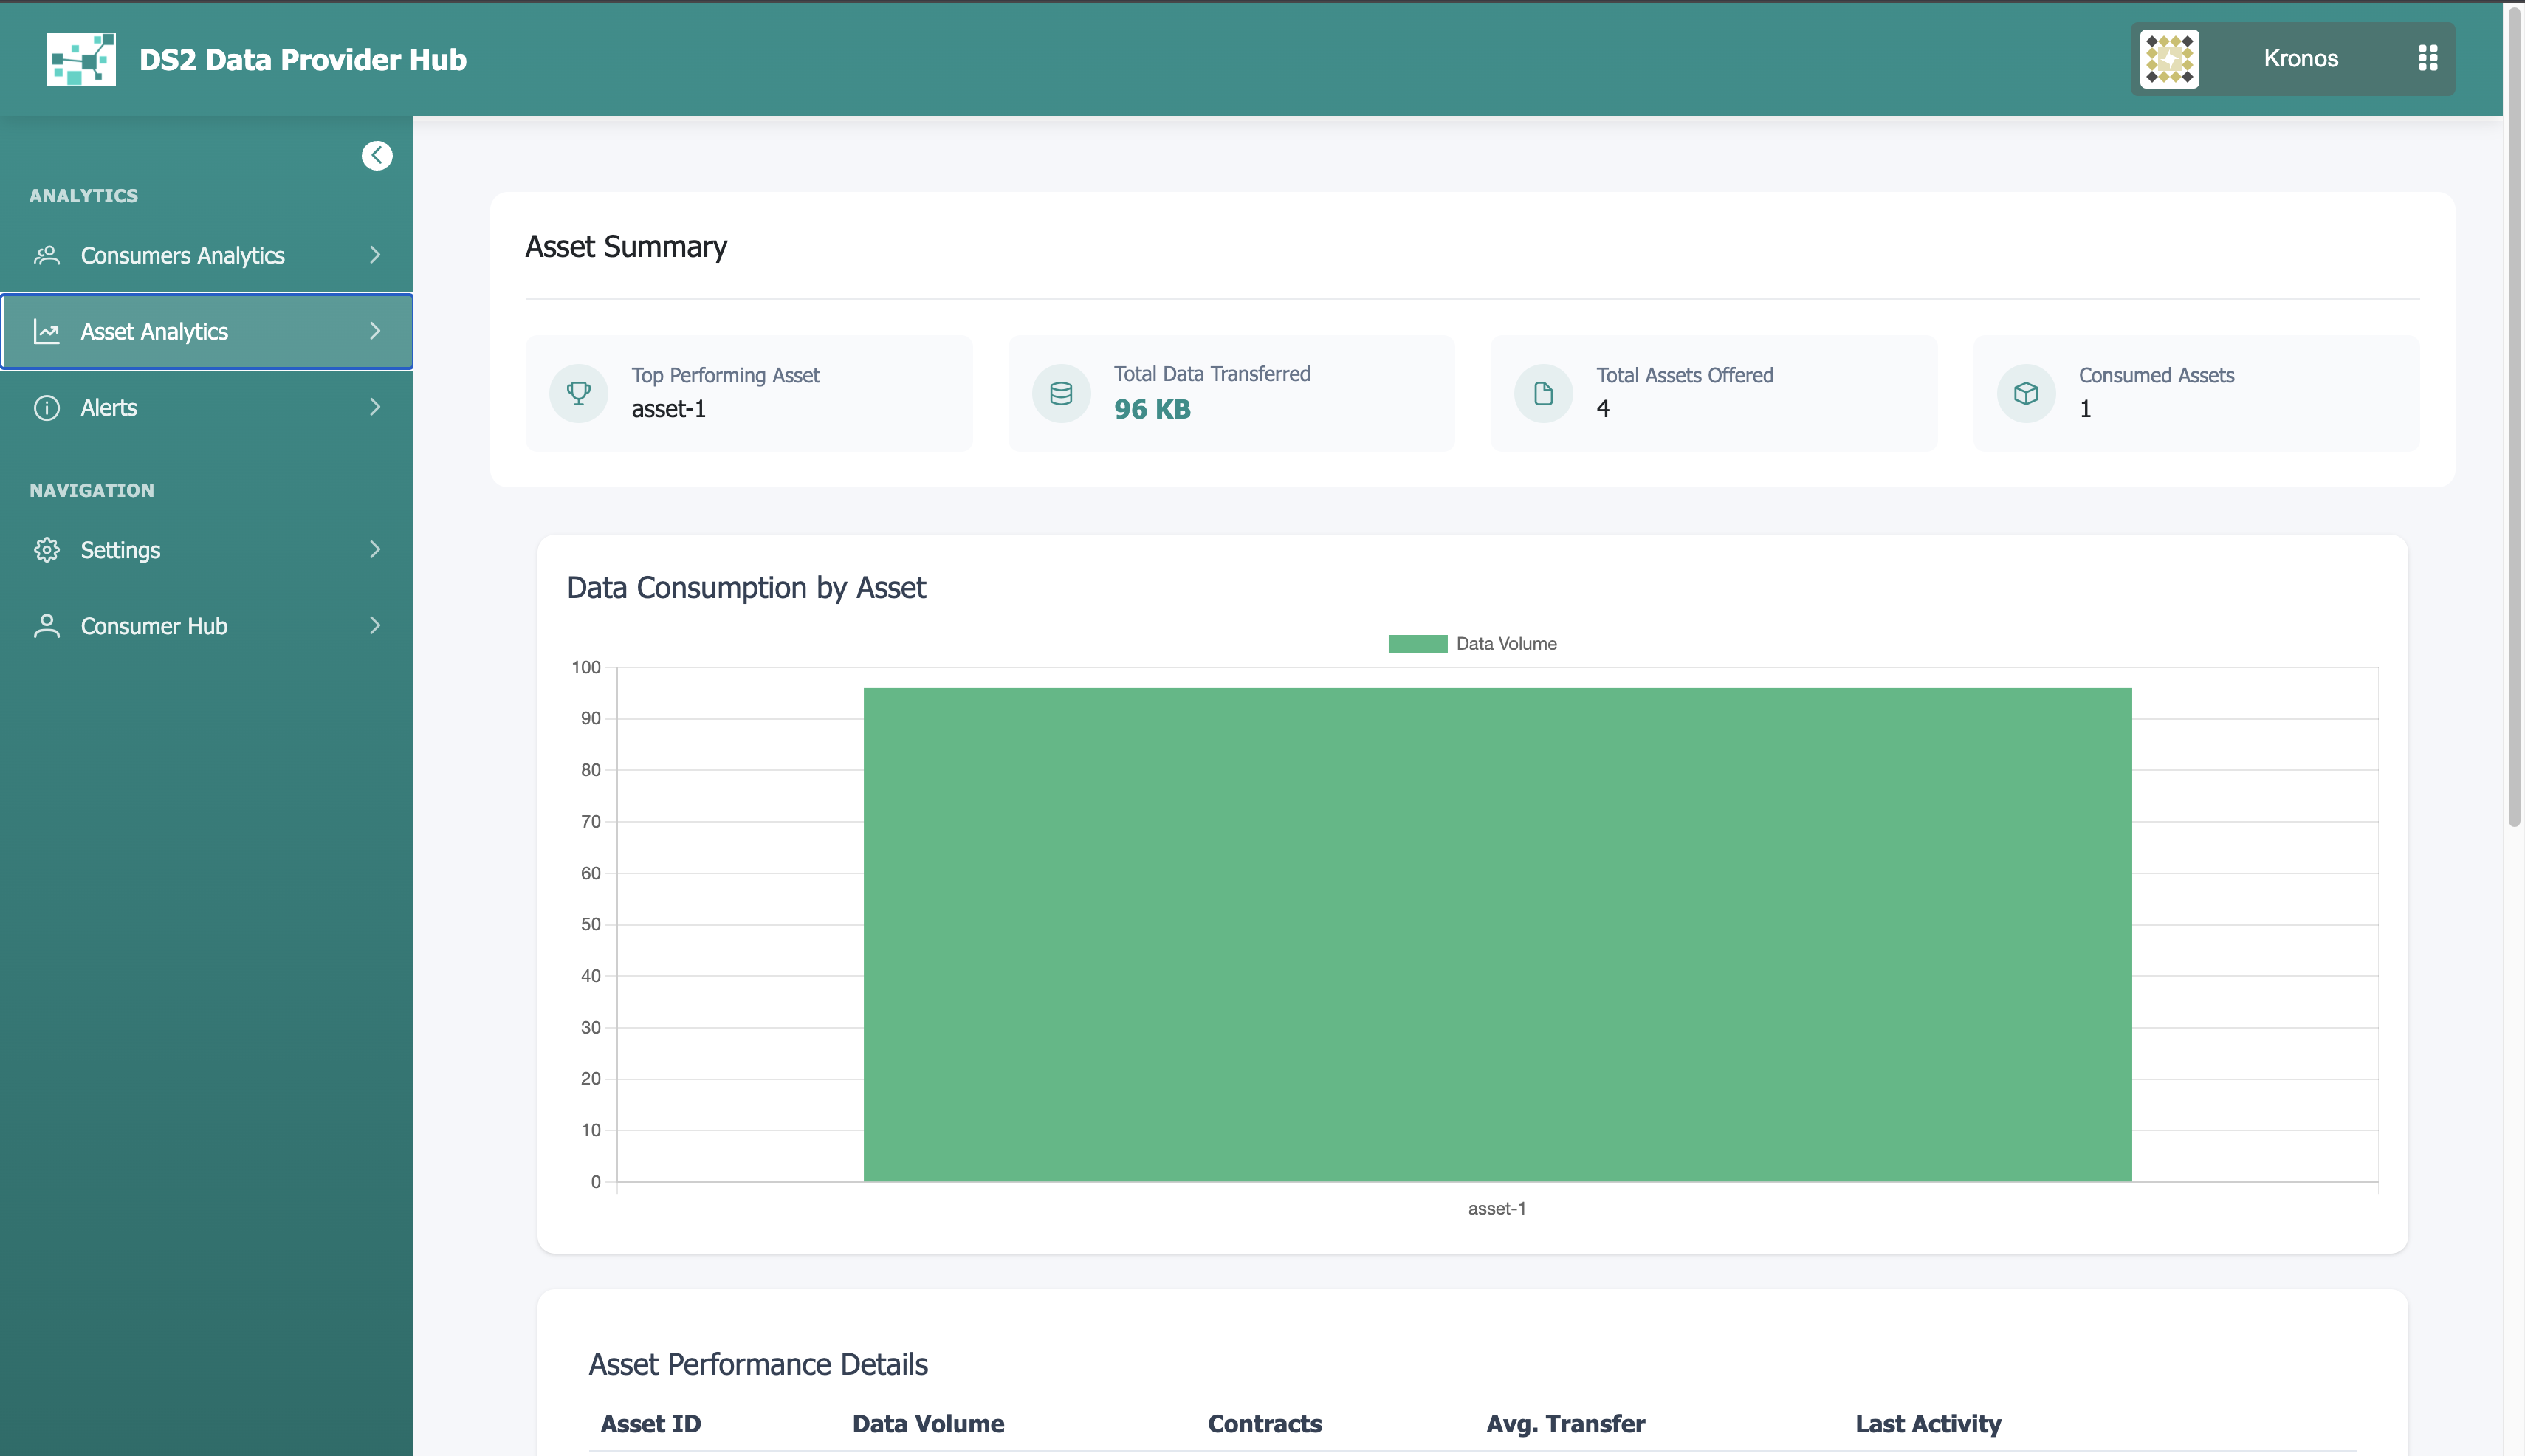This screenshot has height=1456, width=2525.
Task: Collapse the sidebar with the arrow button
Action: tap(377, 155)
